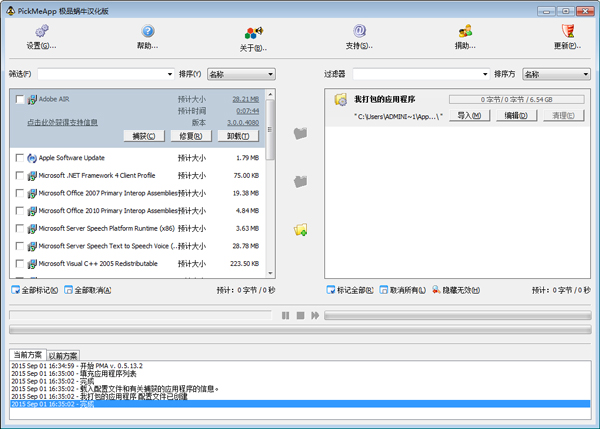Screen dimensions: 600x429
Task: Pause the current operation
Action: [x=285, y=315]
